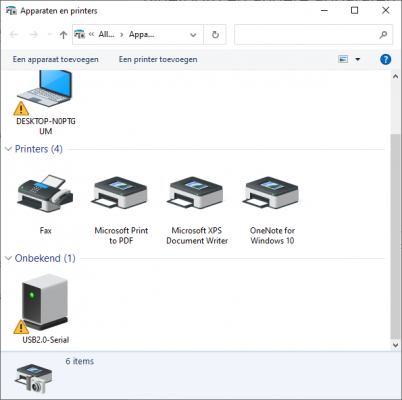This screenshot has height=400, width=402.
Task: Expand the hidden breadcrumb path chevrons
Action: pyautogui.click(x=91, y=34)
